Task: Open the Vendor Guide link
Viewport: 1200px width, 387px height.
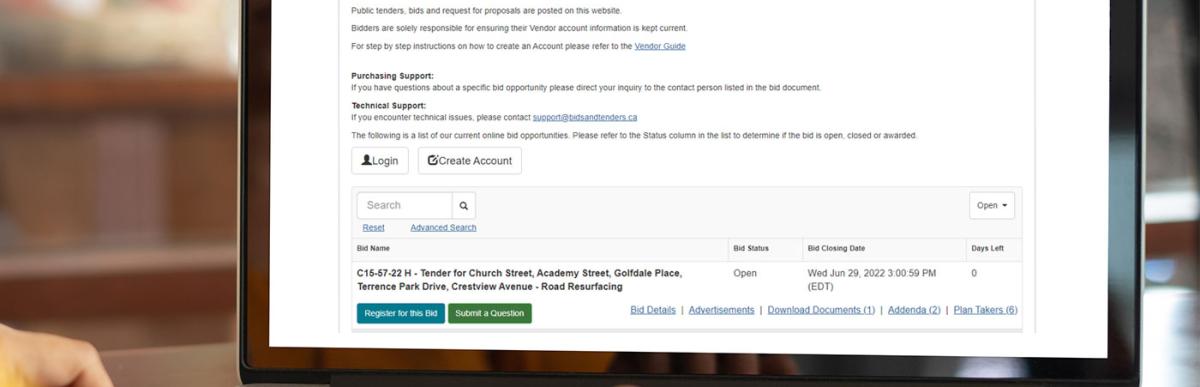Action: pyautogui.click(x=660, y=46)
